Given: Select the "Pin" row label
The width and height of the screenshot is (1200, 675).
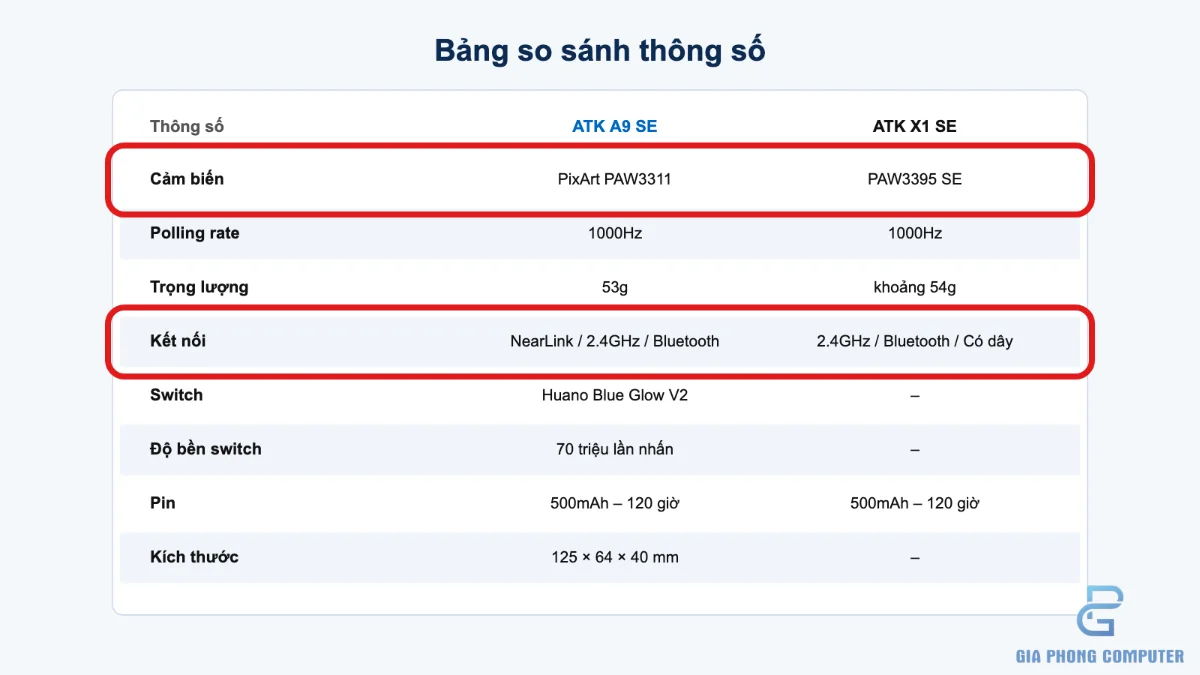Looking at the screenshot, I should point(162,503).
